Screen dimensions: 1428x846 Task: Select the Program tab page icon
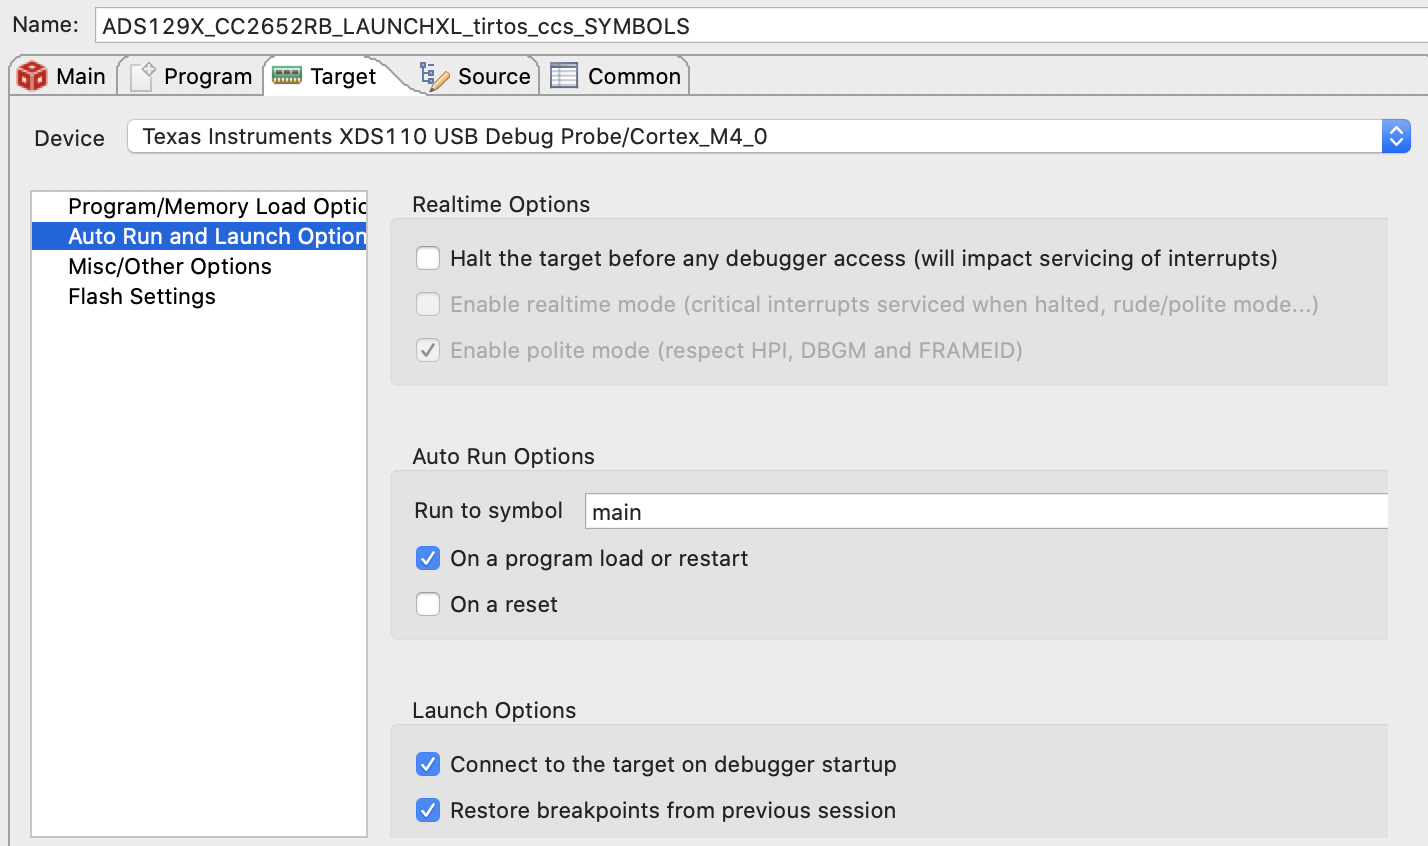142,76
